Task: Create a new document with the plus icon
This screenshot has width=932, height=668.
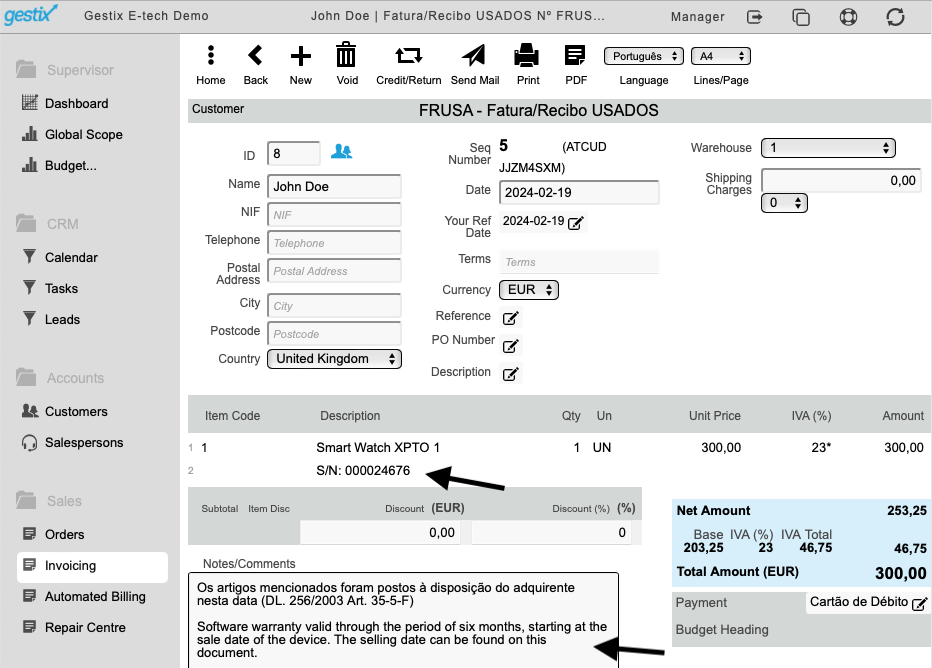Action: [x=301, y=56]
